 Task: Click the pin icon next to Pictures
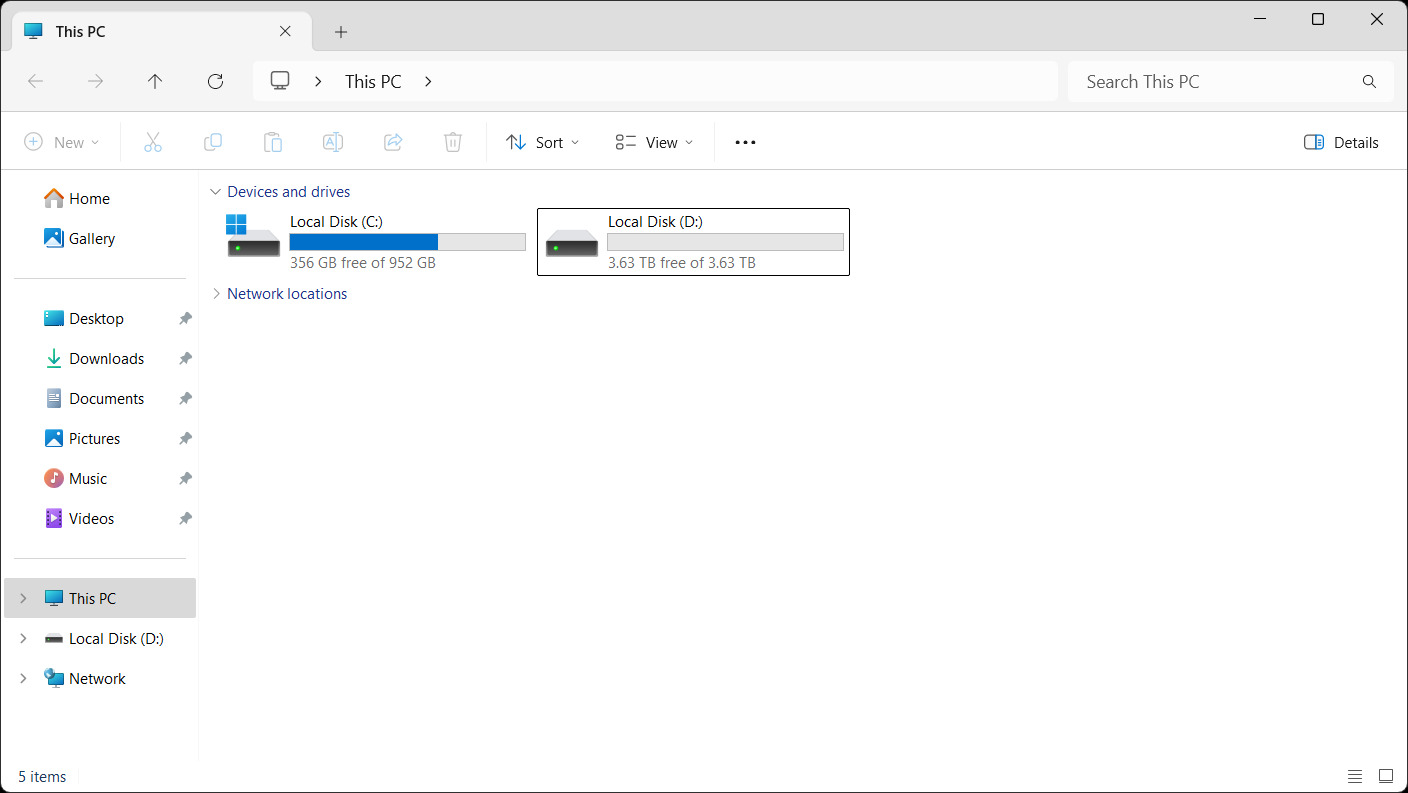click(185, 439)
